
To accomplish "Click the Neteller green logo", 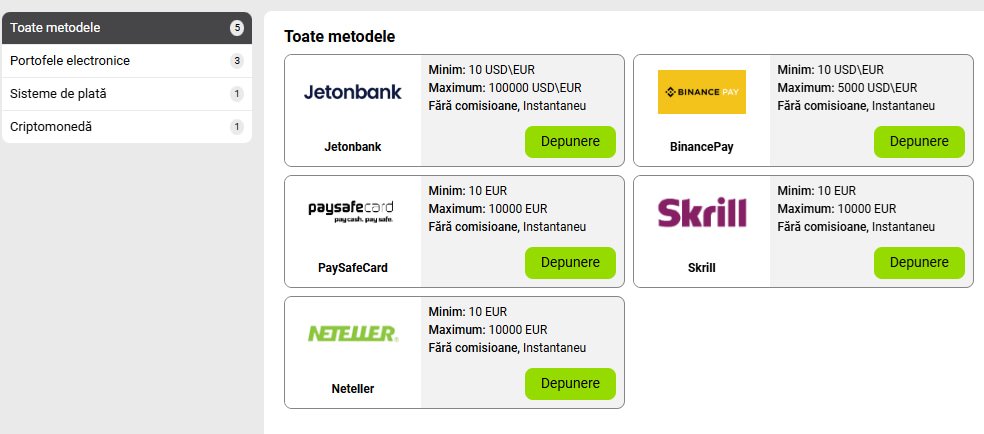I will click(352, 334).
